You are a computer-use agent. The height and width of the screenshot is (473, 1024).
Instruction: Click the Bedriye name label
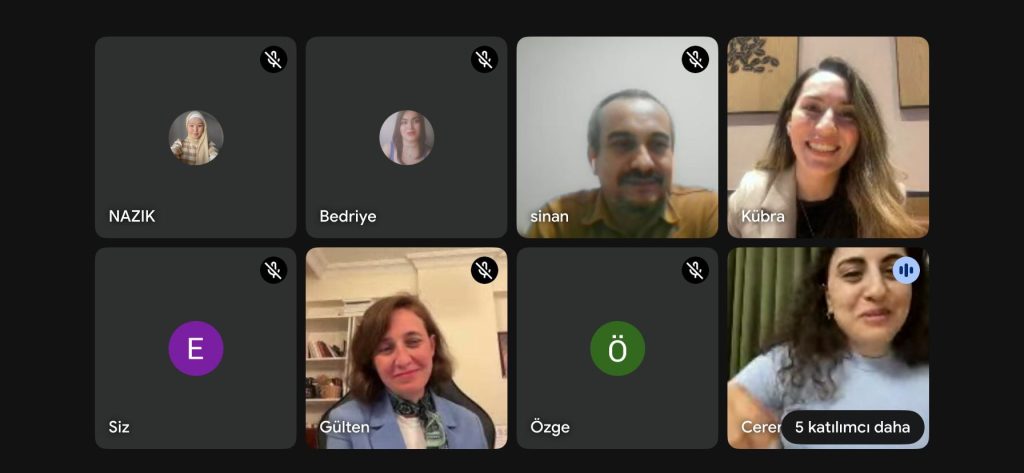coord(347,216)
